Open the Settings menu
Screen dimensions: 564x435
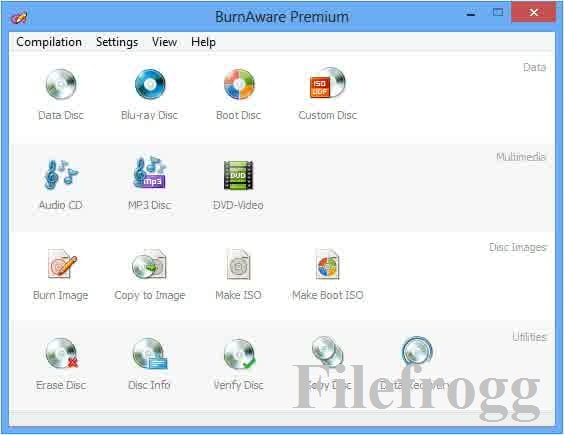pyautogui.click(x=117, y=42)
